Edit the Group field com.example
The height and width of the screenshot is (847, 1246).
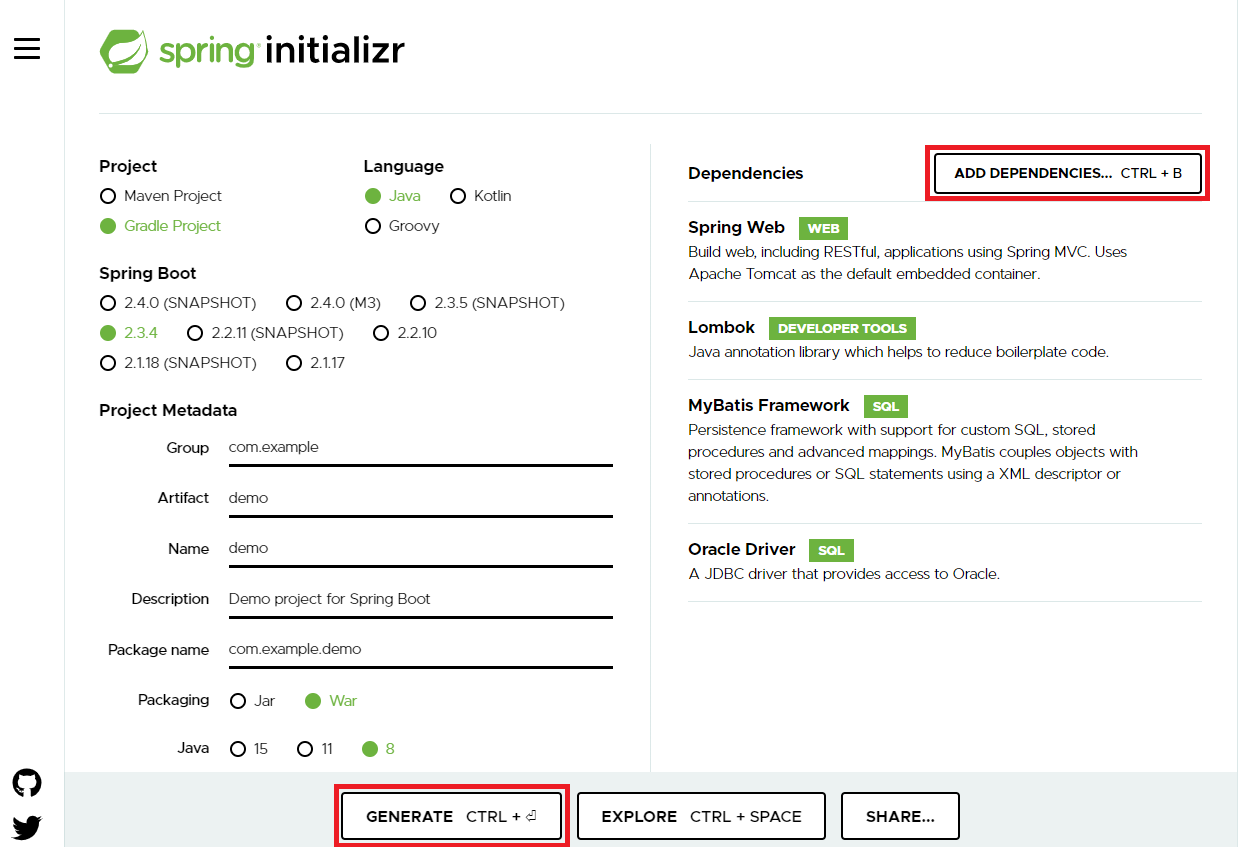(420, 448)
